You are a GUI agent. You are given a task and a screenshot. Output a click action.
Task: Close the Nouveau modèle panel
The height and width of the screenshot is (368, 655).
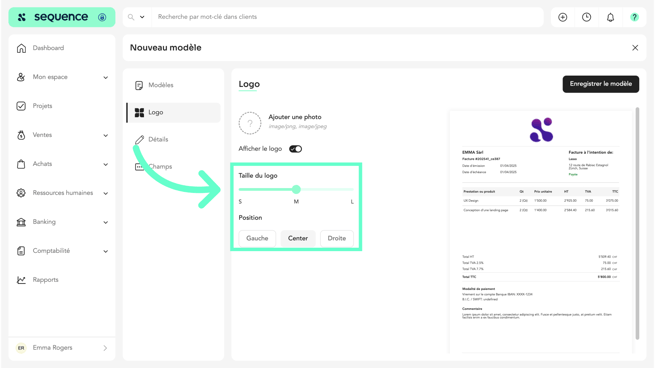point(635,48)
